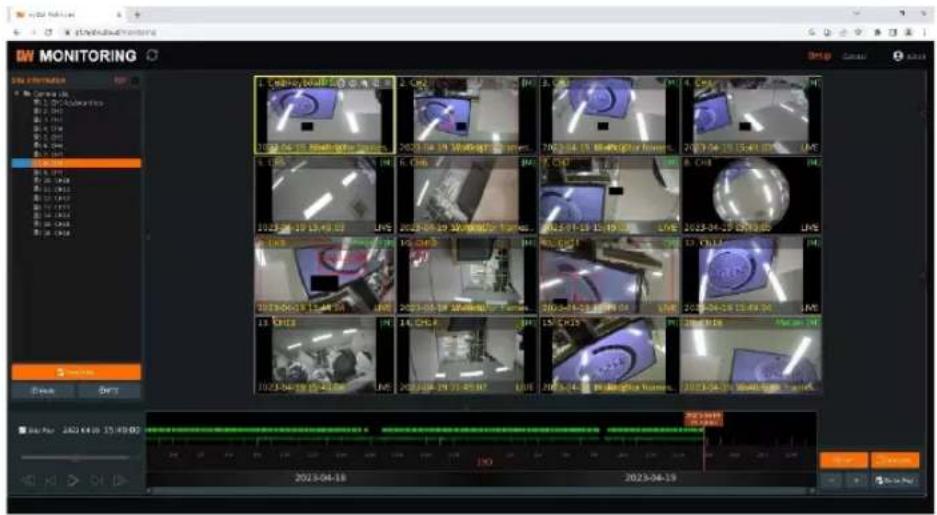Click the refresh icon beside MONITORING title
The width and height of the screenshot is (937, 515).
pyautogui.click(x=152, y=56)
